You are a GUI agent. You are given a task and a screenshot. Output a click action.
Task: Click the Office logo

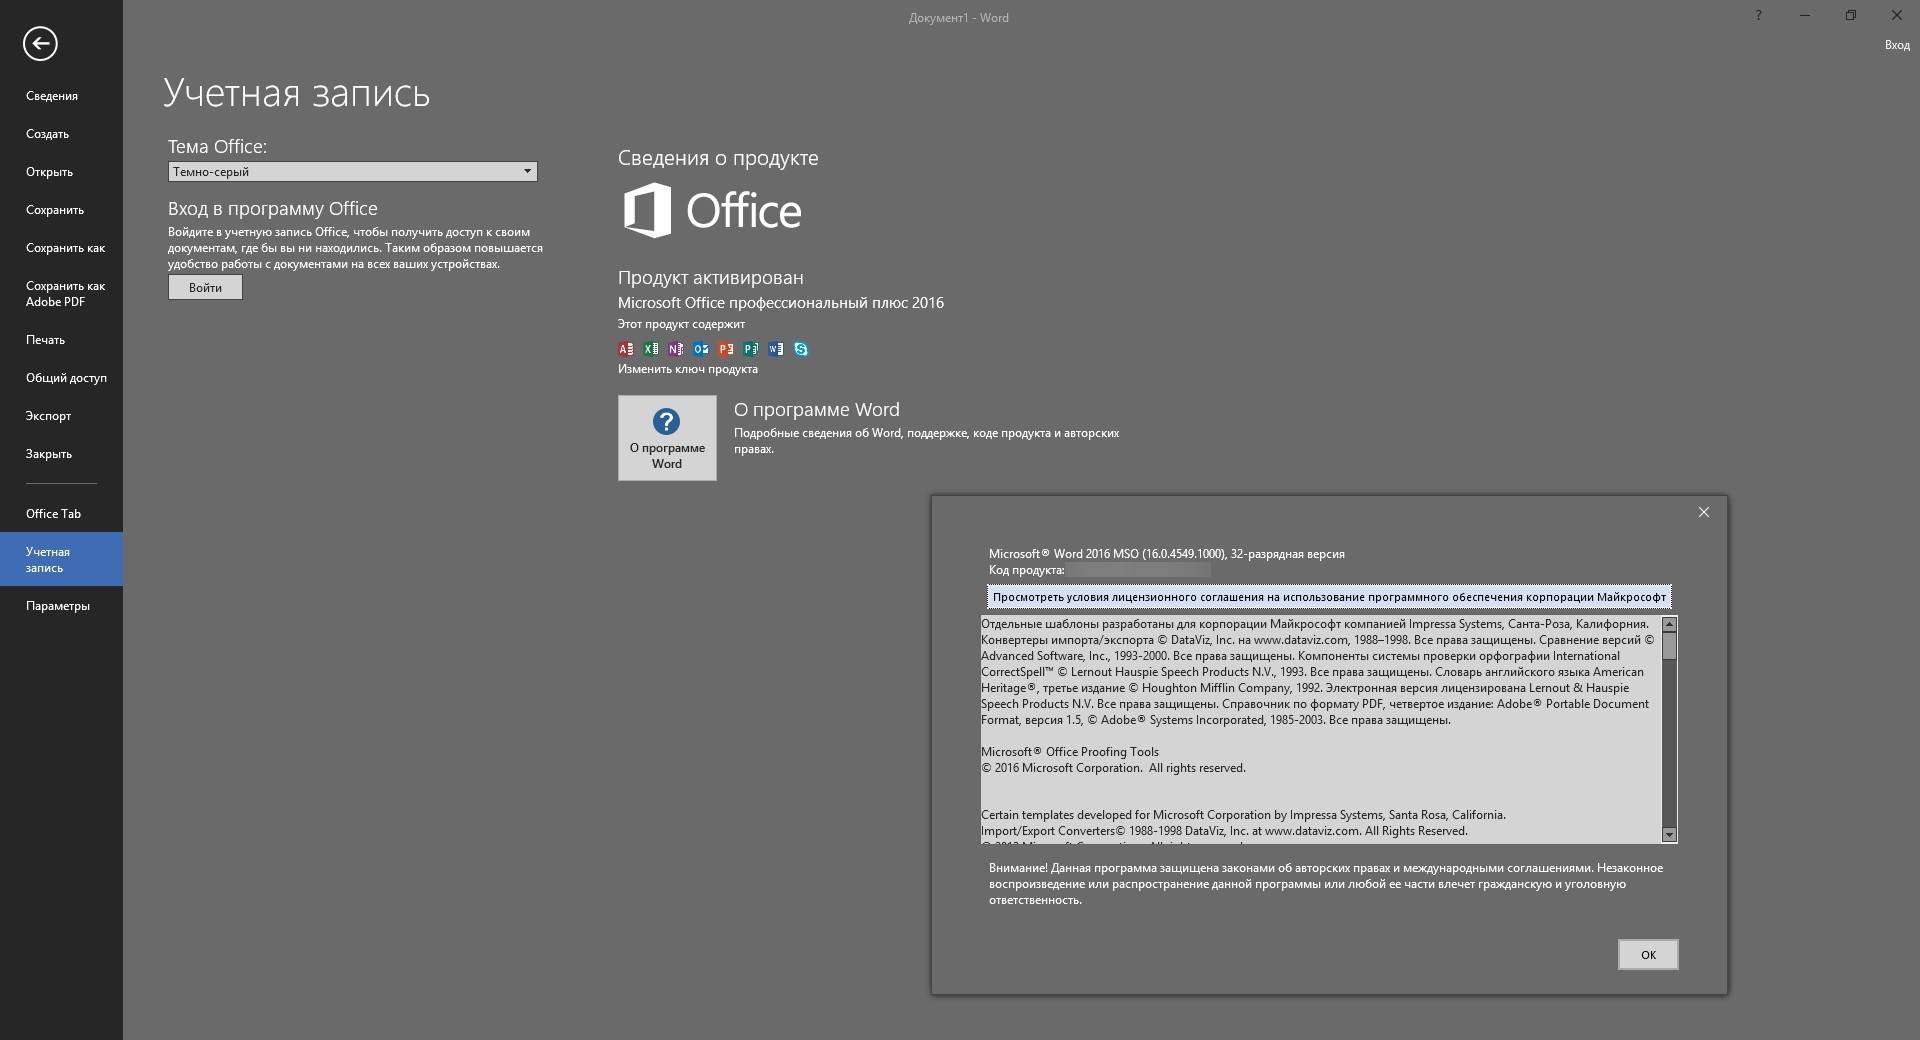(712, 210)
